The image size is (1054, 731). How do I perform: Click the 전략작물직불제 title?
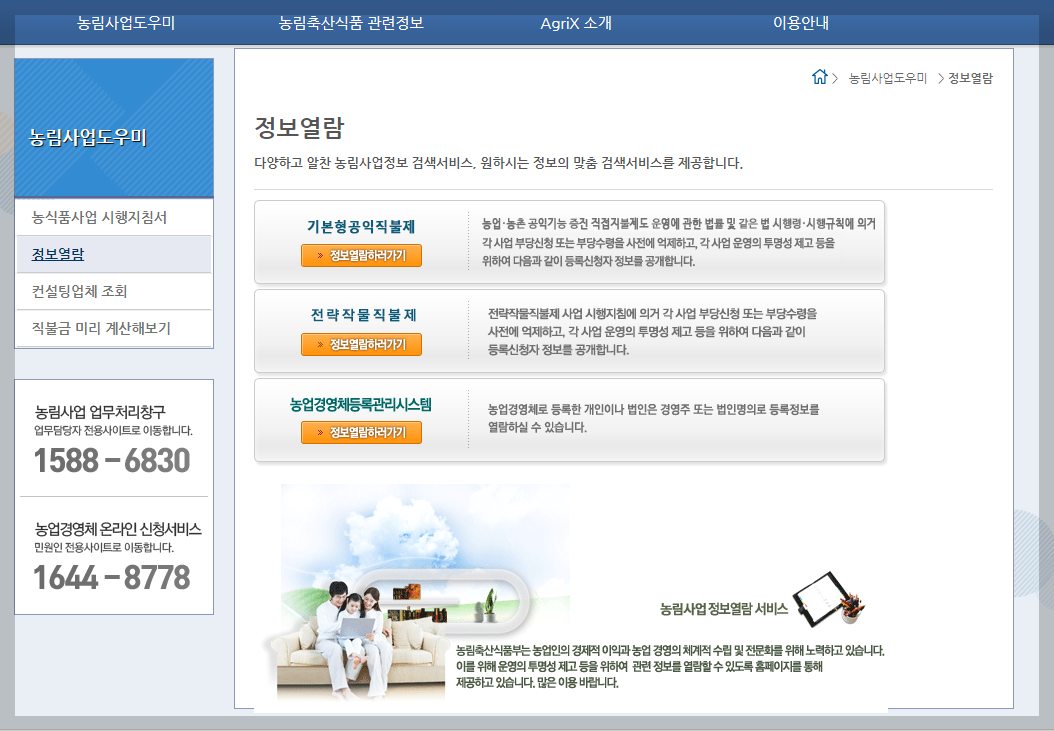click(x=364, y=315)
